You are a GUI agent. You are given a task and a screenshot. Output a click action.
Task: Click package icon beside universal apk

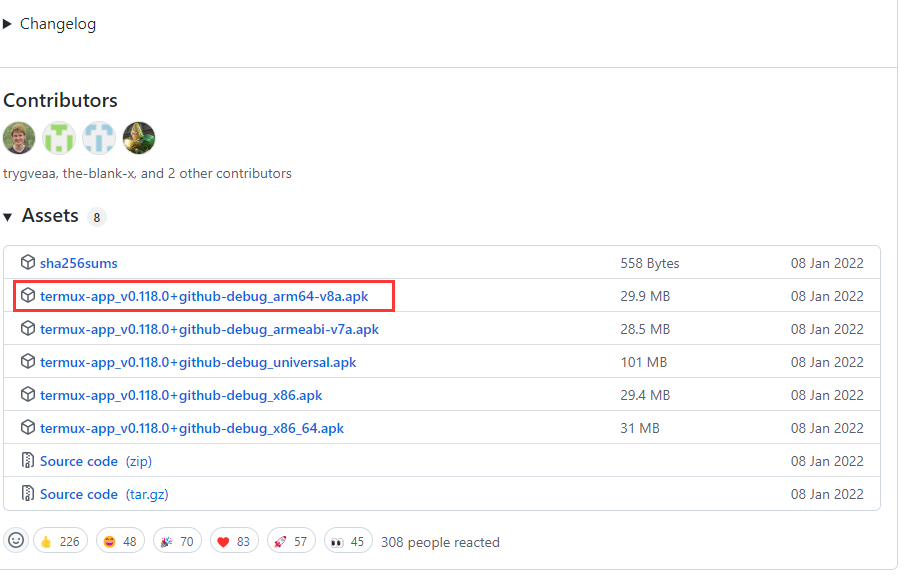27,362
